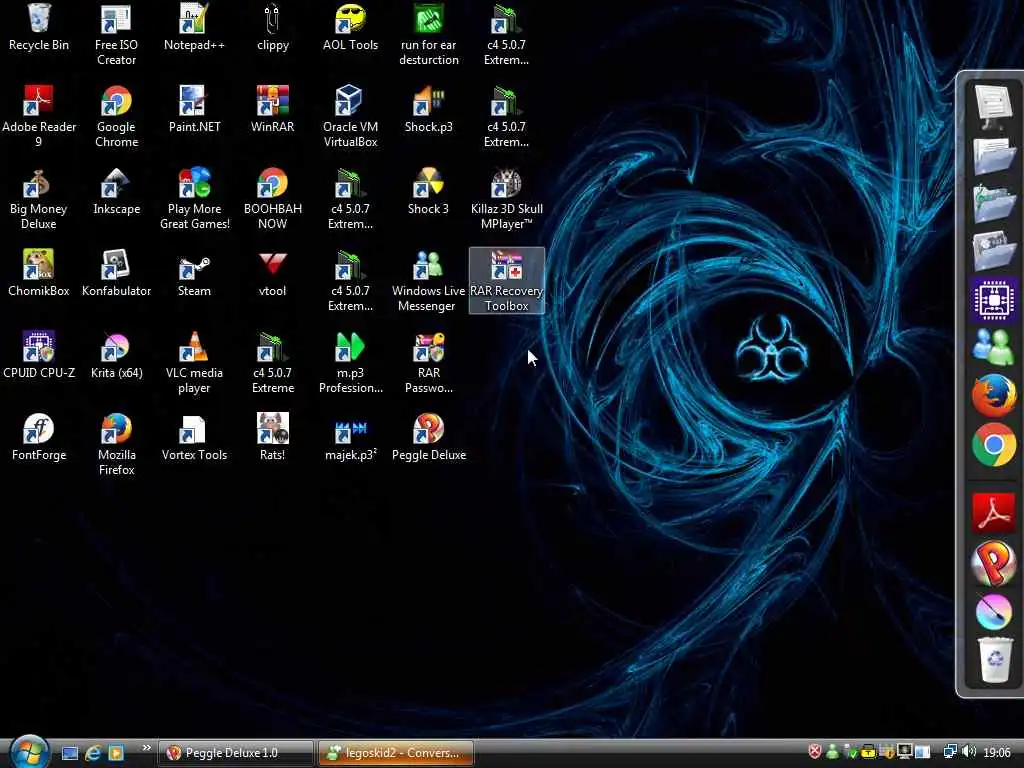Launch Firefox from the side dock
Screen dimensions: 1024x768
pyautogui.click(x=993, y=395)
